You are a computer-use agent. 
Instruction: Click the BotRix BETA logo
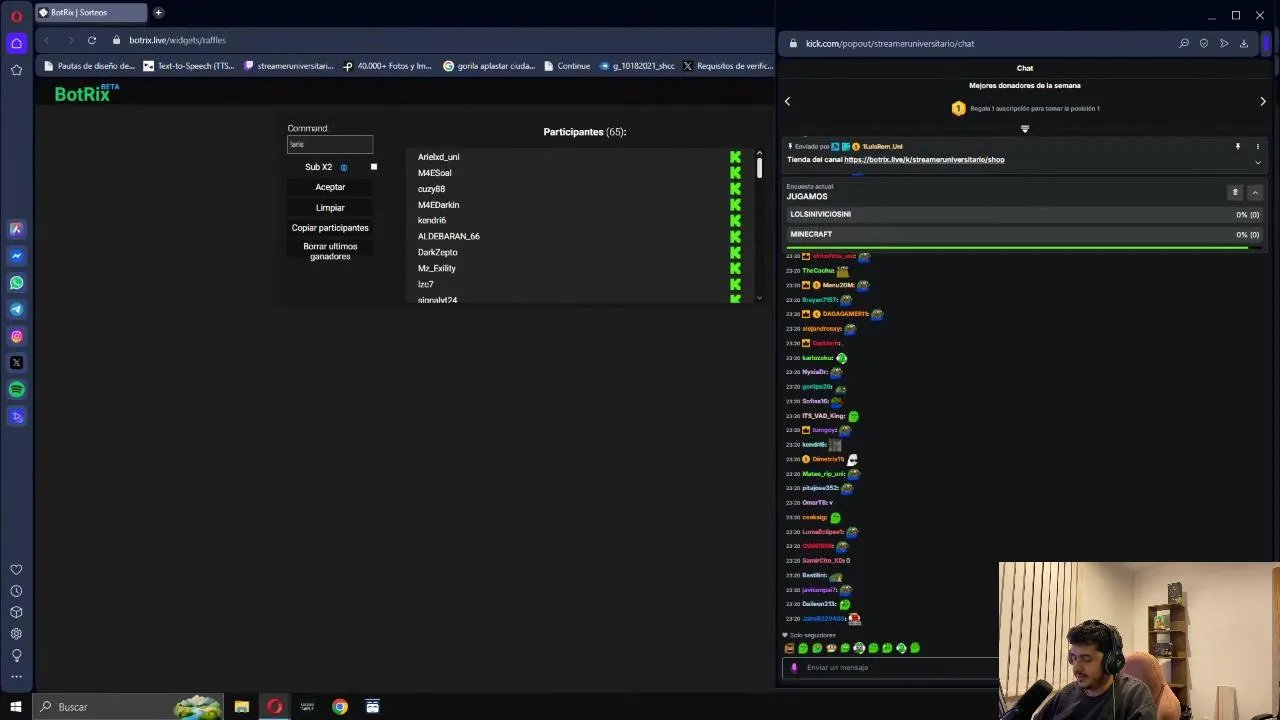coord(86,93)
